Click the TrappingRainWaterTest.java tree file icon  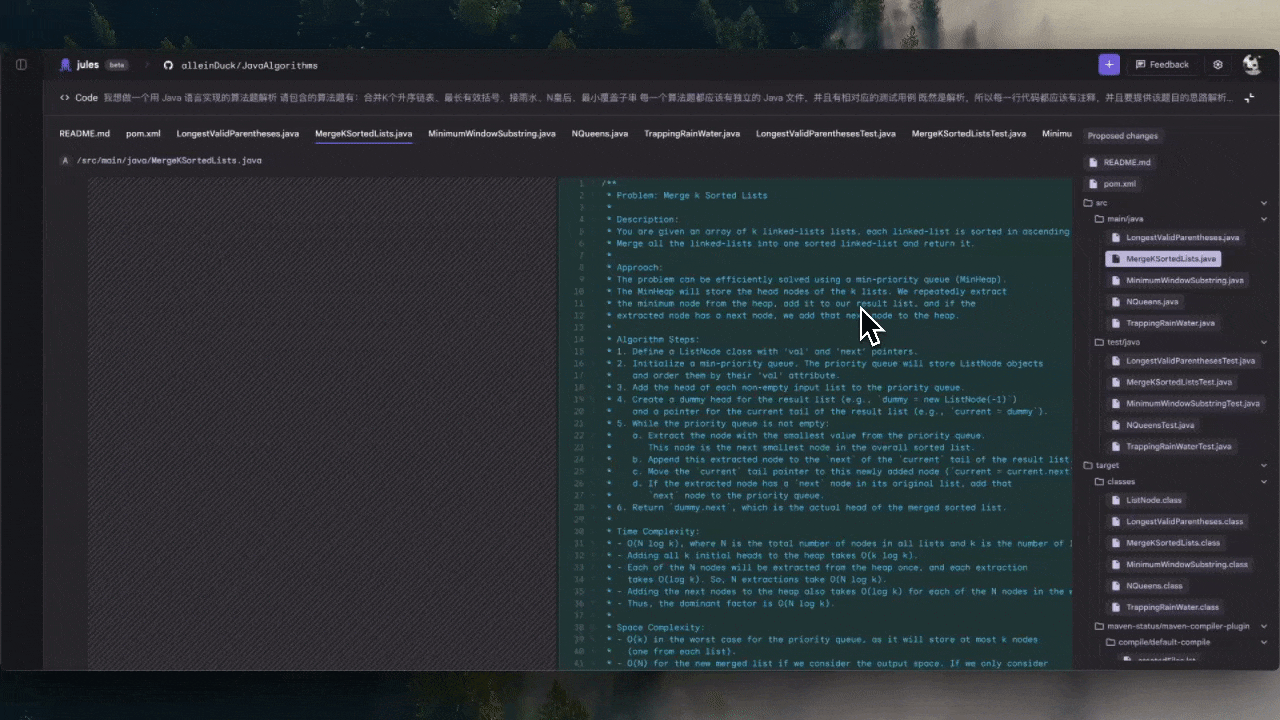[1117, 447]
